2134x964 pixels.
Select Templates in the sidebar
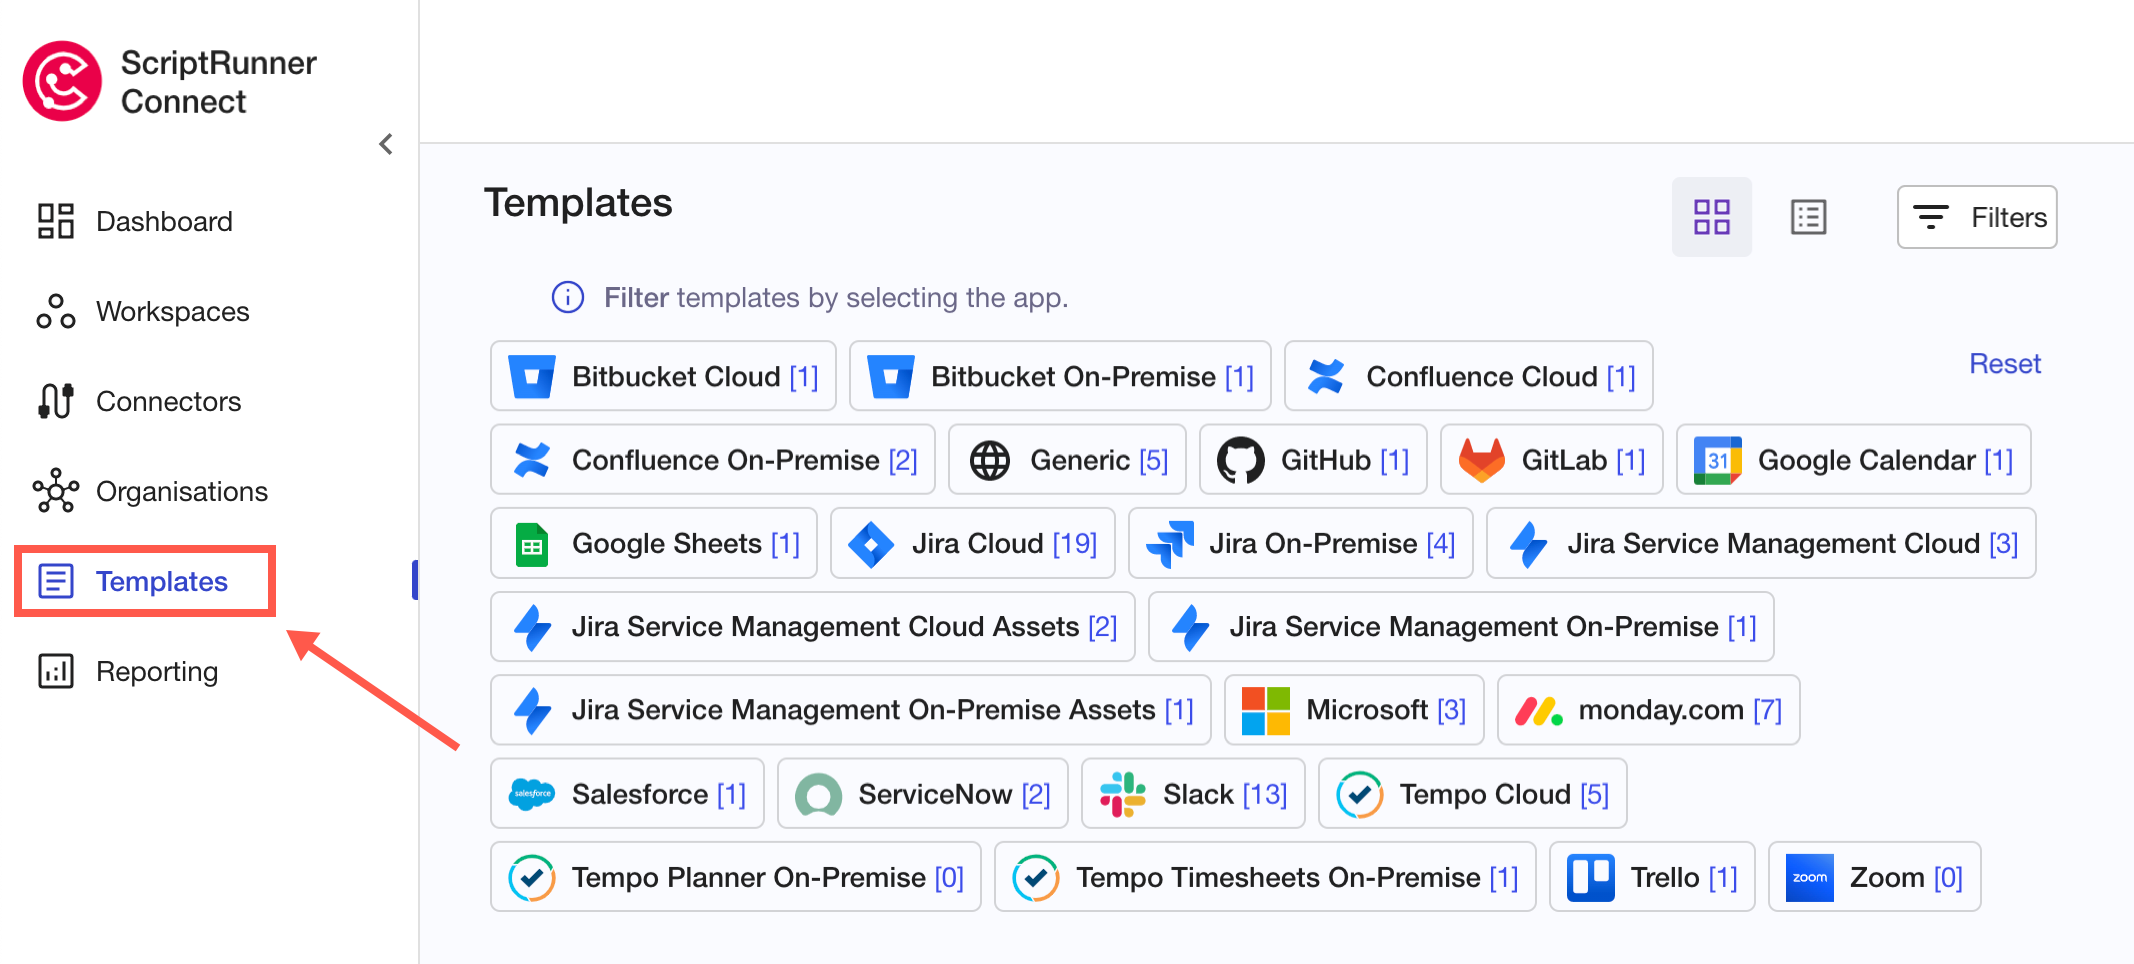[145, 581]
